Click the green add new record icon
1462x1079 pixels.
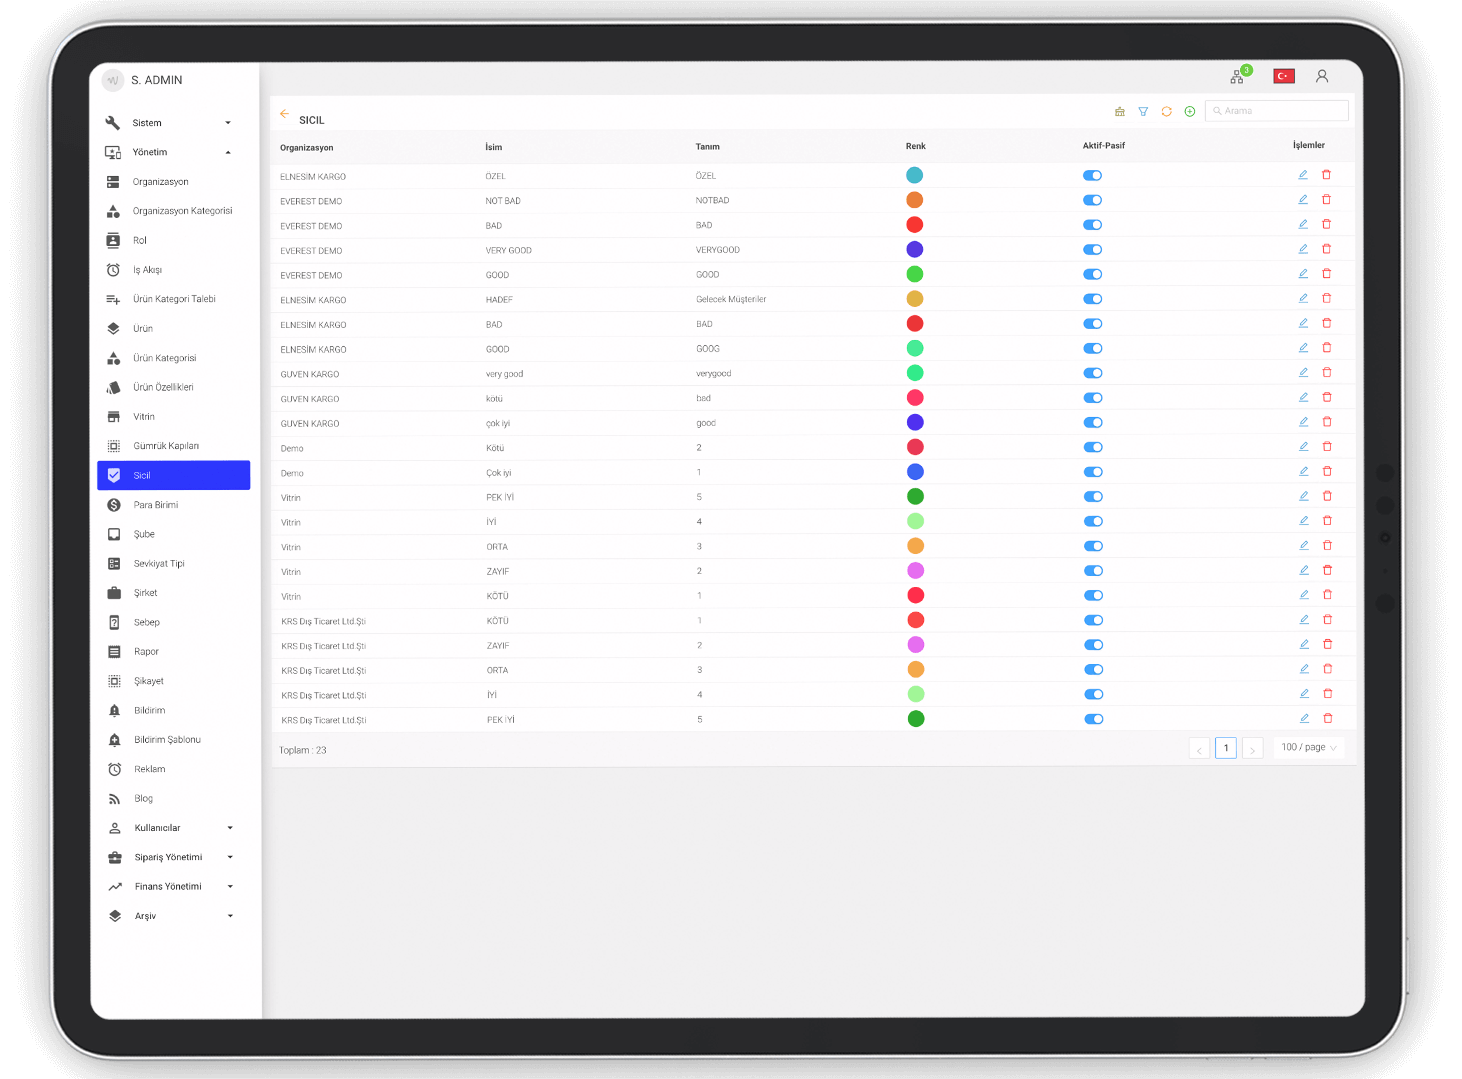tap(1190, 111)
